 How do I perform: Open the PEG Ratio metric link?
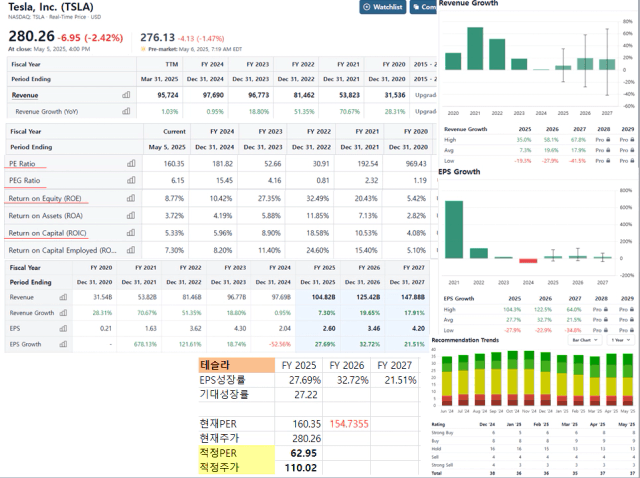24,180
